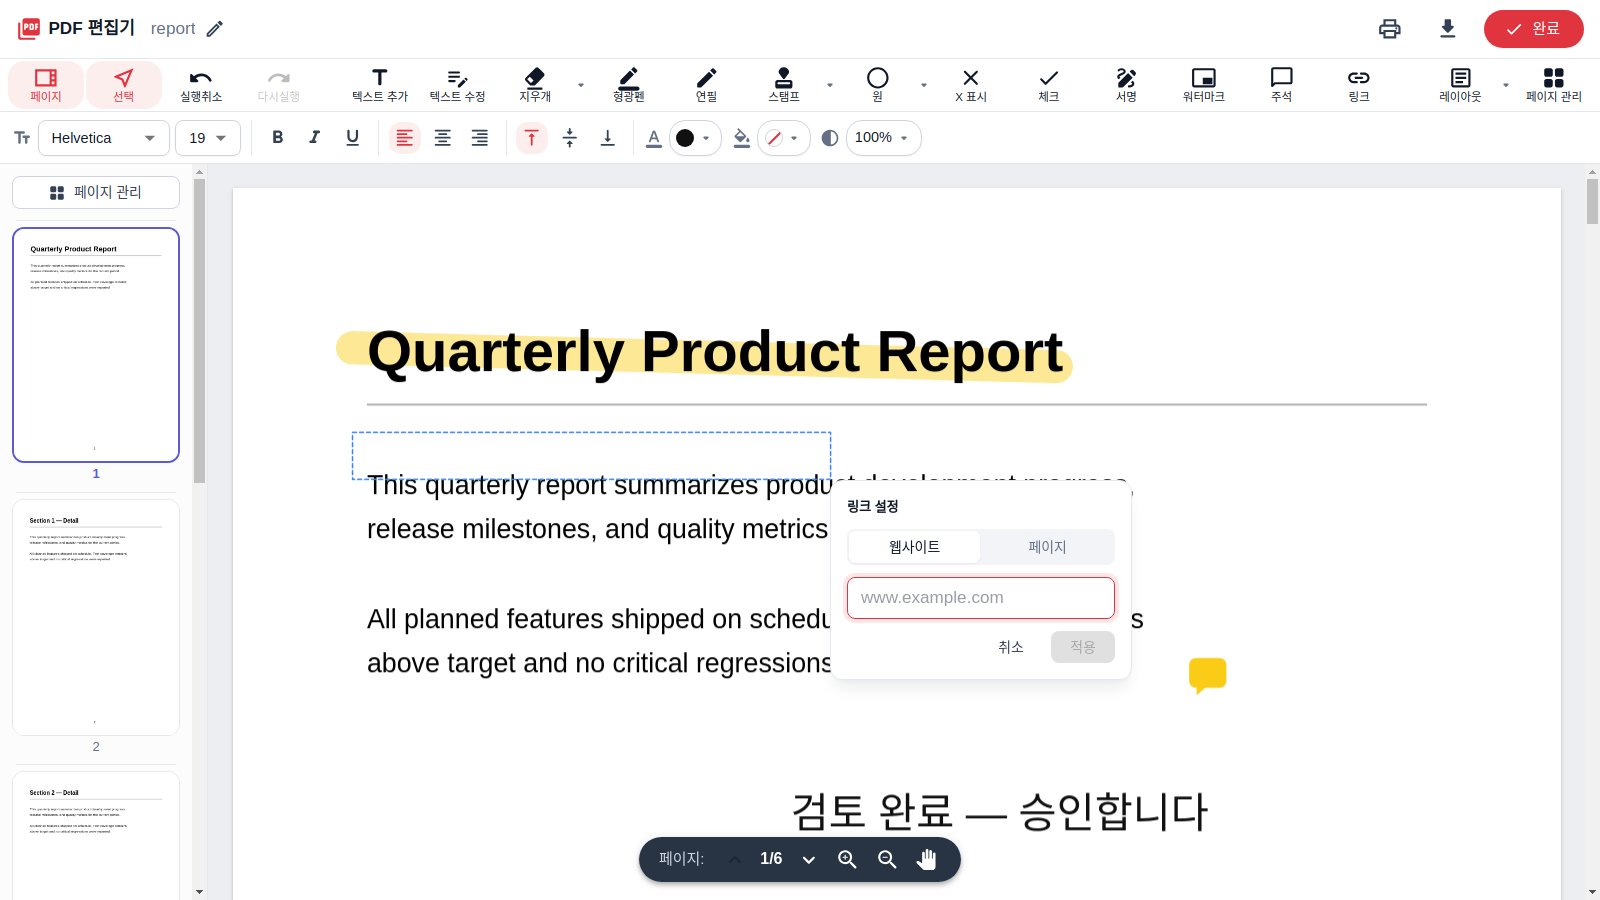
Task: Select the 지우개 eraser tool
Action: pos(535,84)
